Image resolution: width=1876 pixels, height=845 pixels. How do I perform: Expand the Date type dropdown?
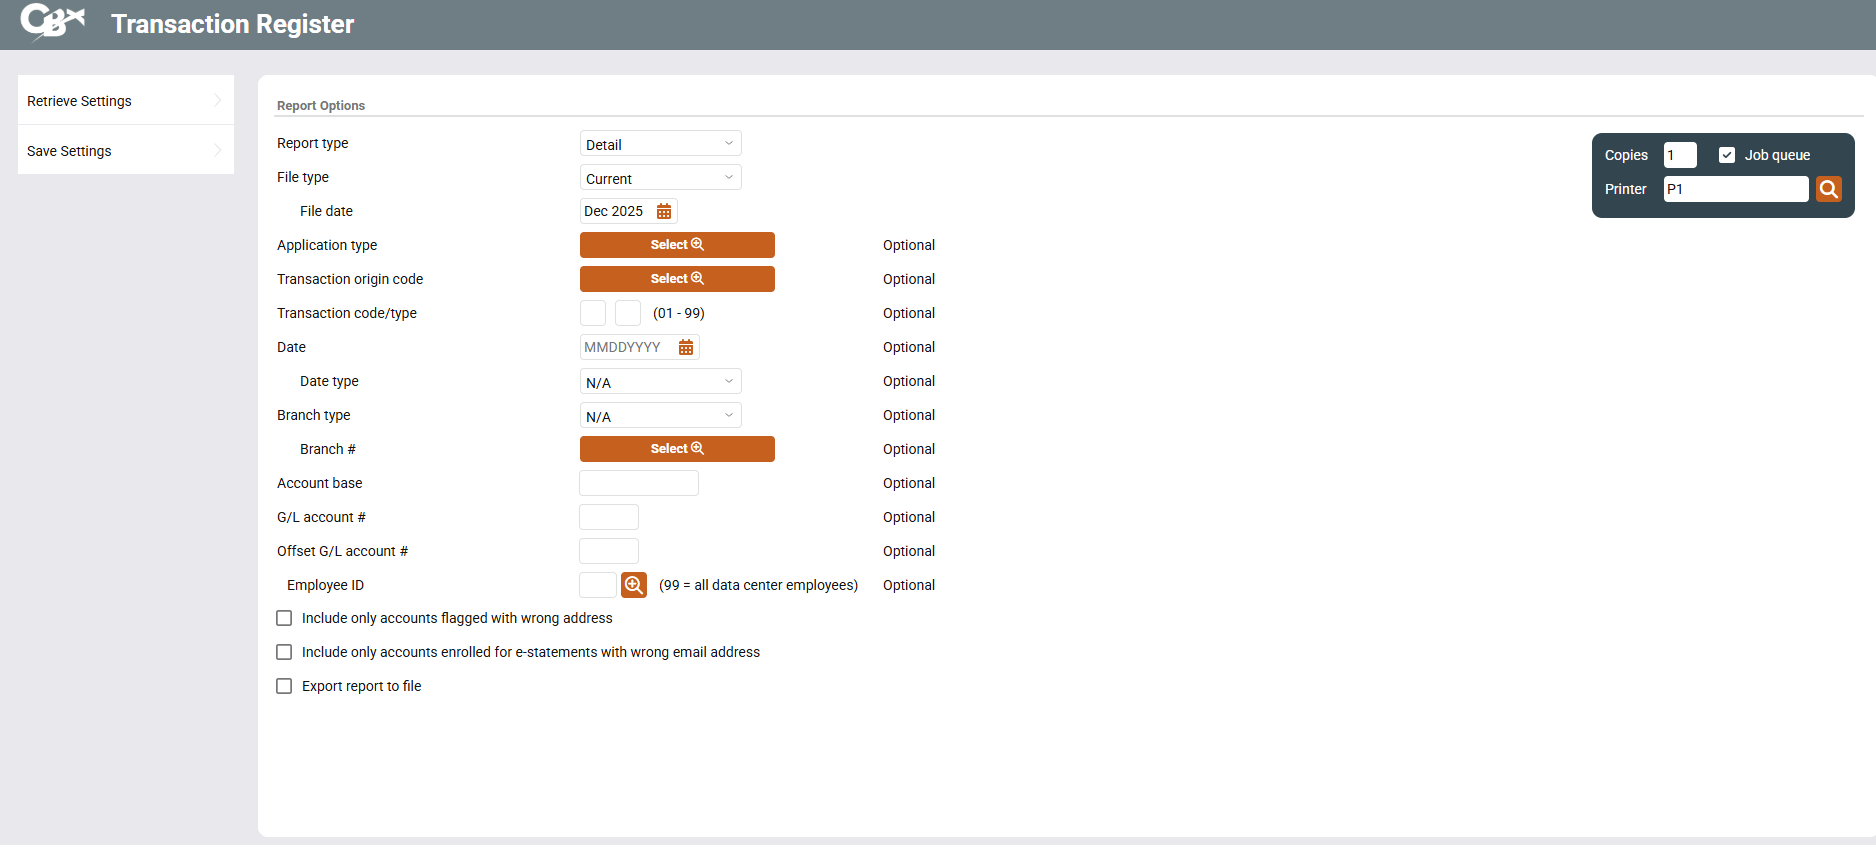pos(660,382)
